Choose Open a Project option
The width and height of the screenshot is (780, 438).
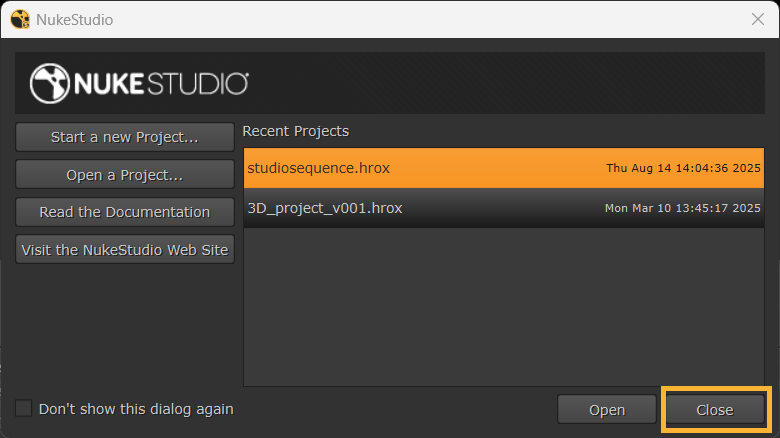125,174
